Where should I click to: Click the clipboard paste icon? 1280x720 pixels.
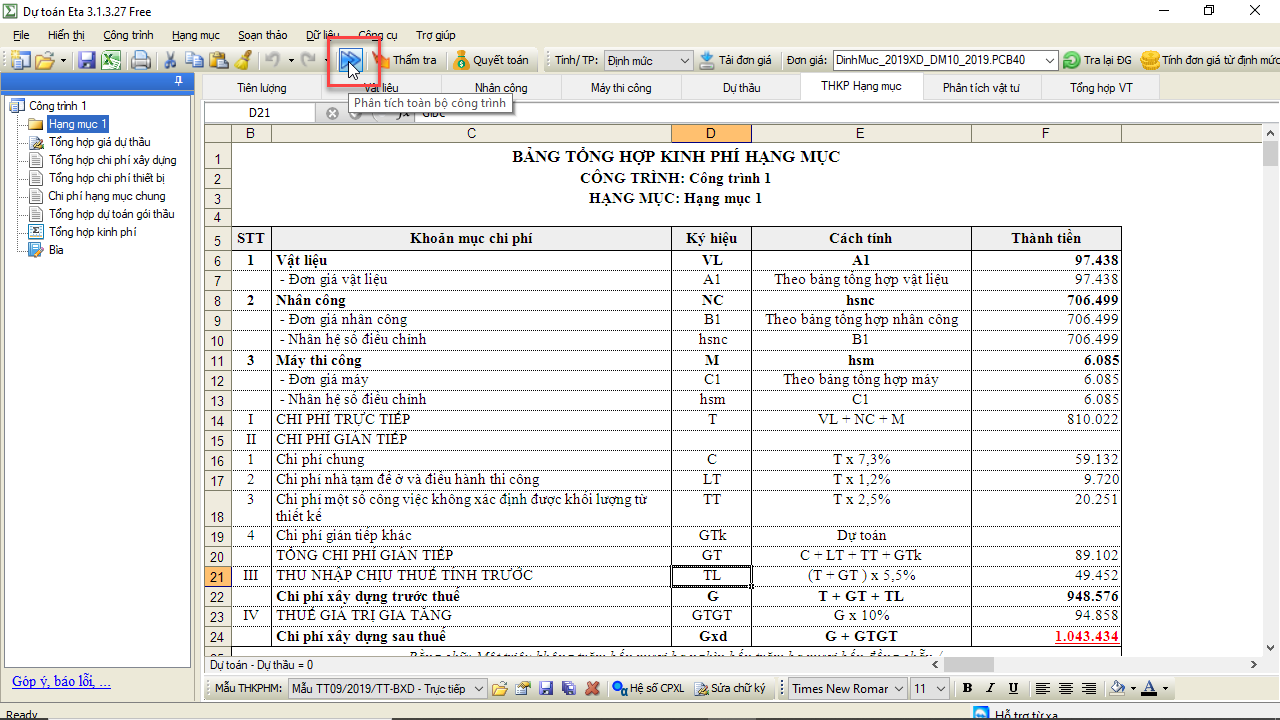218,60
